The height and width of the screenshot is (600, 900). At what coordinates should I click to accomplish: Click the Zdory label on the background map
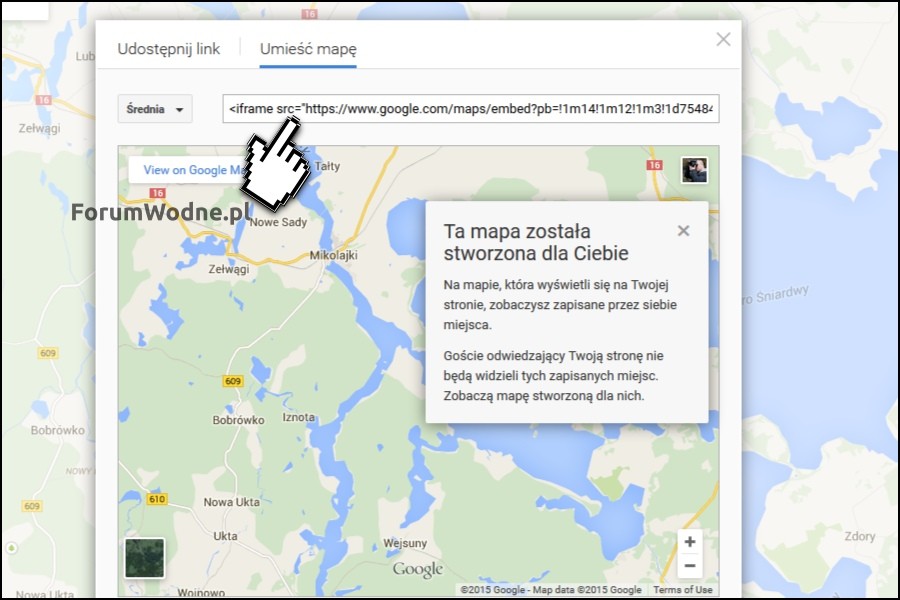(860, 536)
